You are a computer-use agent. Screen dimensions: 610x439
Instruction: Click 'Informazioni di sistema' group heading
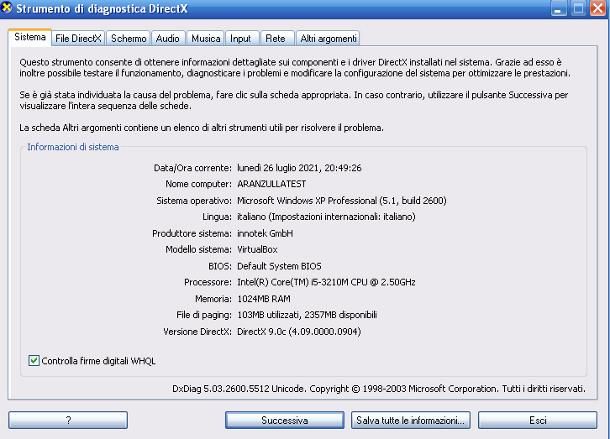click(x=73, y=147)
